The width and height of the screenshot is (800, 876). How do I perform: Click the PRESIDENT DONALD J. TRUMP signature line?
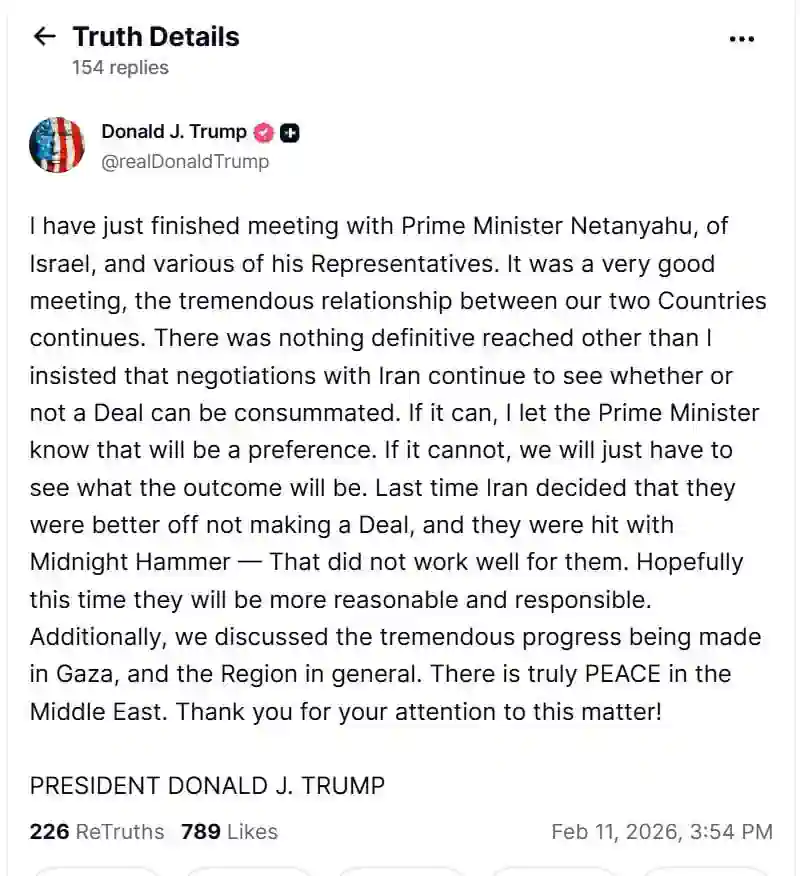(x=207, y=785)
